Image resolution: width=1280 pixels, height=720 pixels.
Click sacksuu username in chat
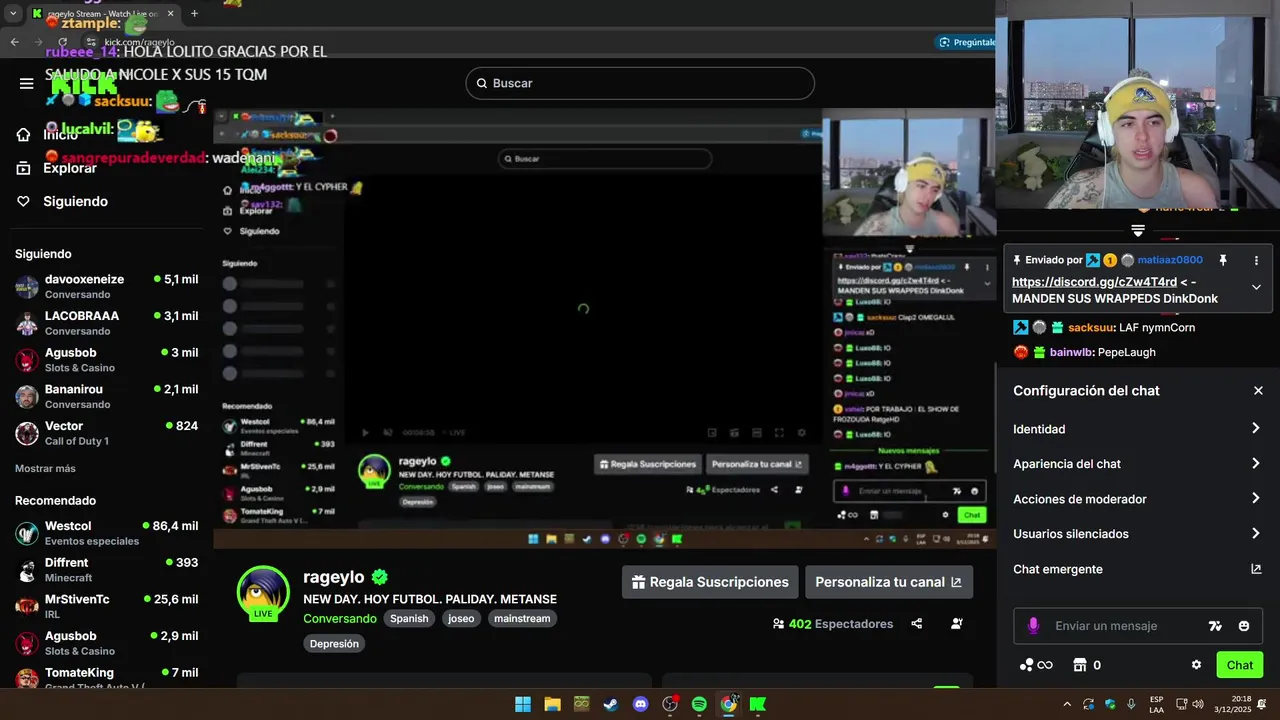pyautogui.click(x=1090, y=327)
